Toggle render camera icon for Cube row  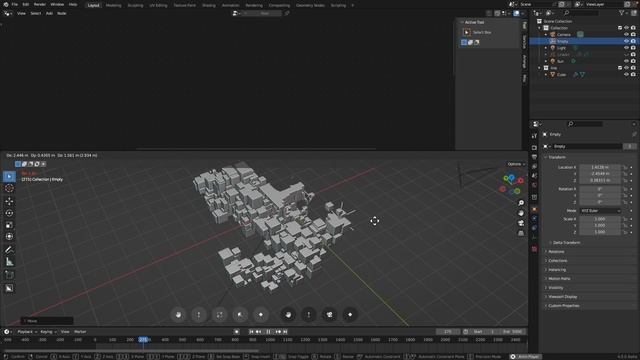(633, 74)
